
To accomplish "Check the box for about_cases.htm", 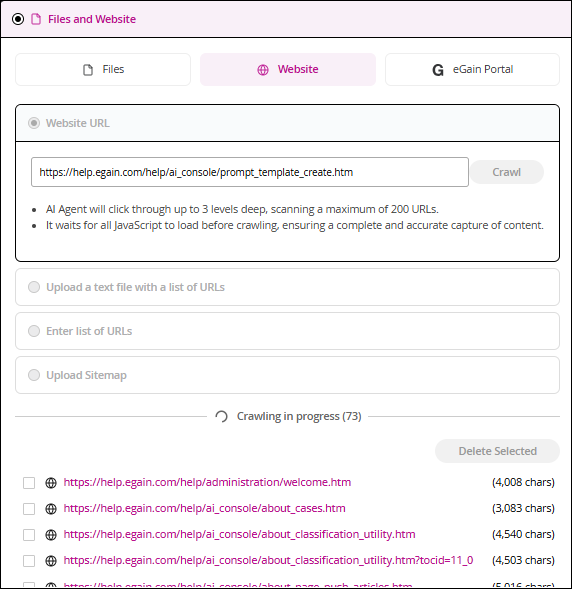I will pyautogui.click(x=29, y=509).
